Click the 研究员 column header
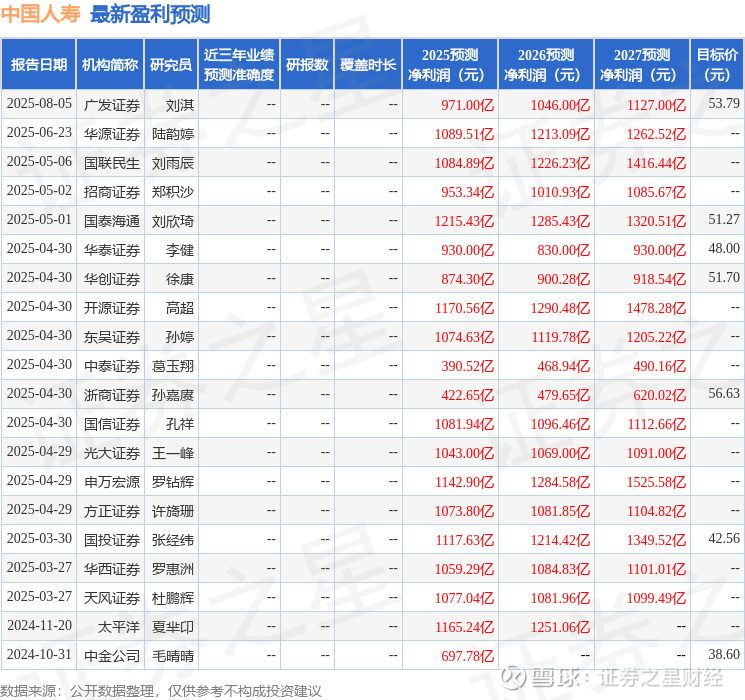The width and height of the screenshot is (745, 700). pyautogui.click(x=171, y=65)
